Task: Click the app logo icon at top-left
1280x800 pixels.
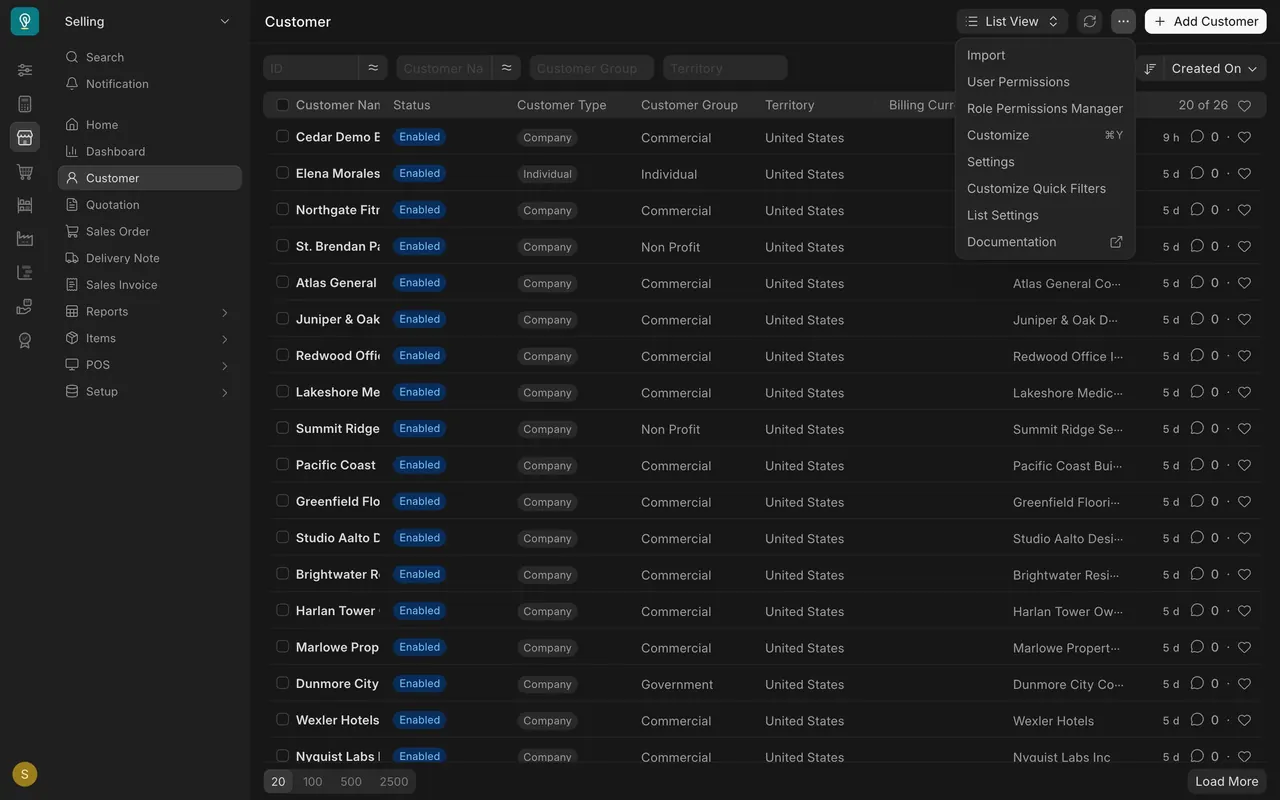Action: tap(25, 21)
